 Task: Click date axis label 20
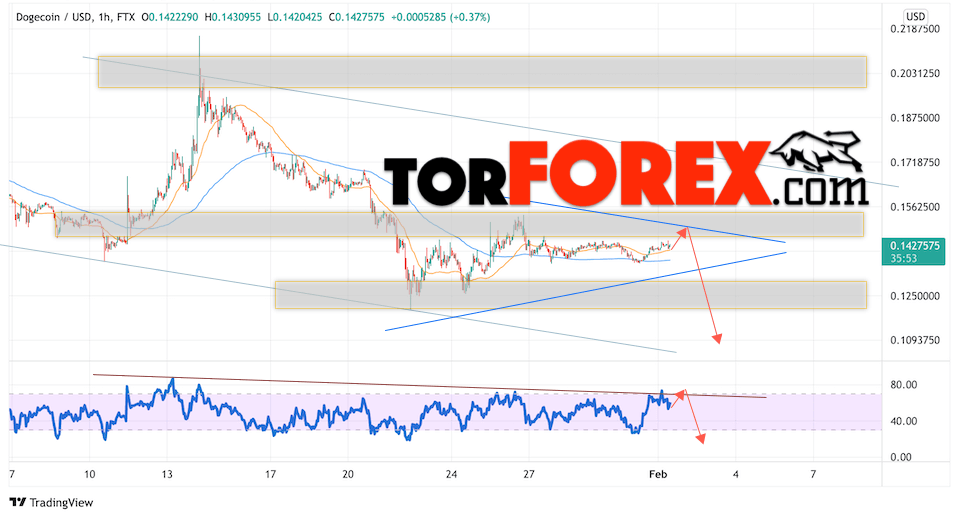click(348, 474)
